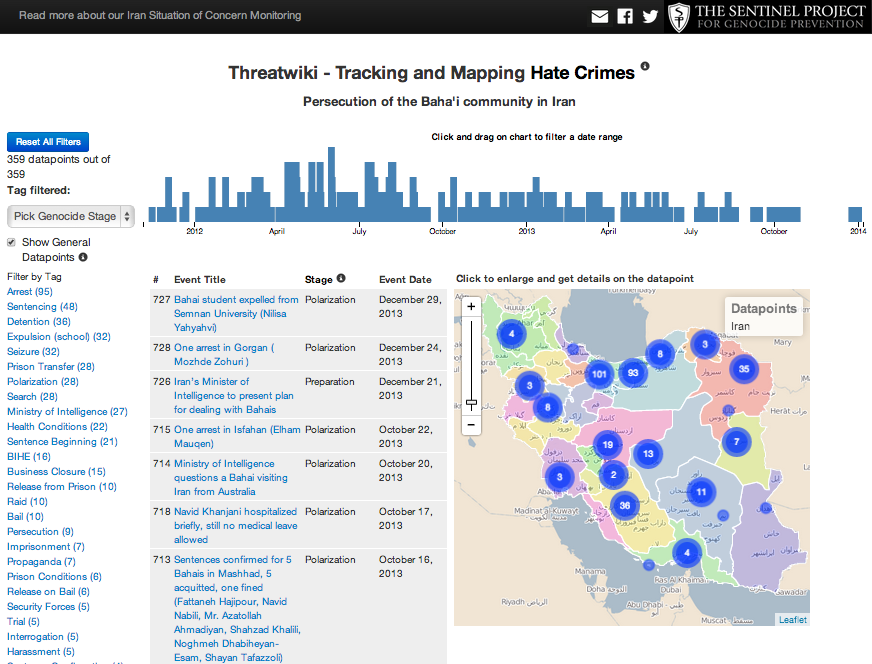This screenshot has width=872, height=664.
Task: Open Iran Situation of Concern Monitoring link
Action: coord(160,16)
